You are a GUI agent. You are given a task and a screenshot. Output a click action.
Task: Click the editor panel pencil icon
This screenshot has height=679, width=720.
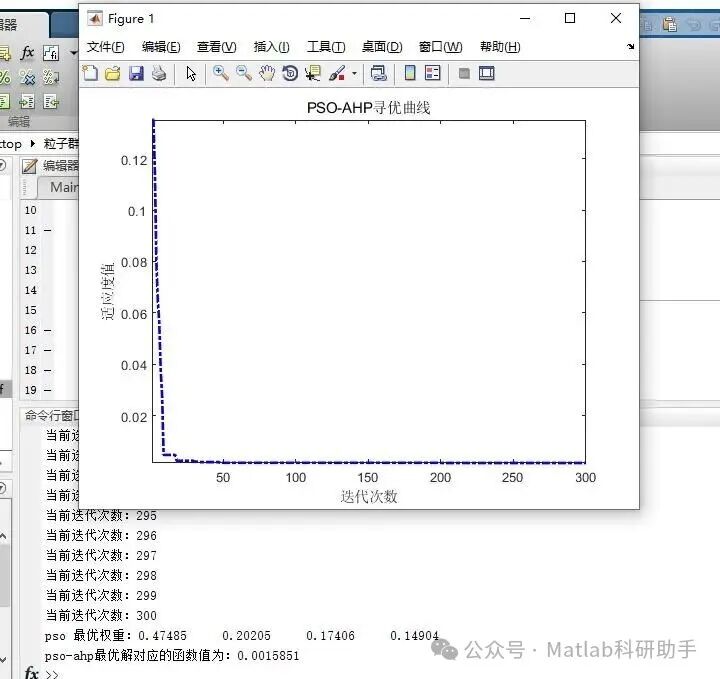30,166
